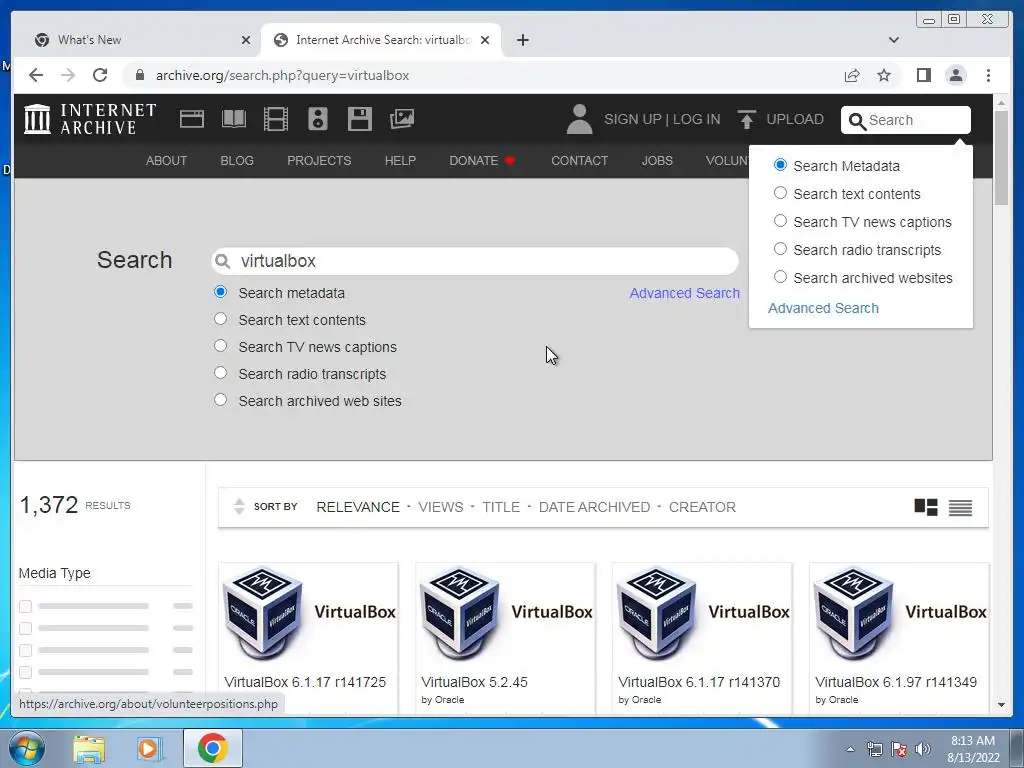
Task: Open the ABOUT menu item
Action: pyautogui.click(x=167, y=161)
